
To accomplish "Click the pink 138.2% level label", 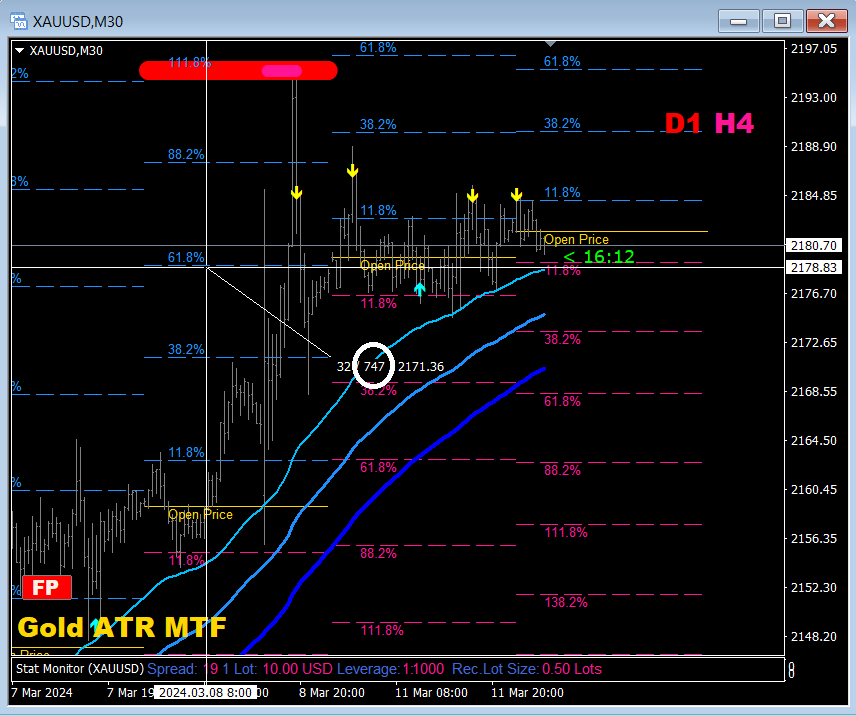I will 566,603.
